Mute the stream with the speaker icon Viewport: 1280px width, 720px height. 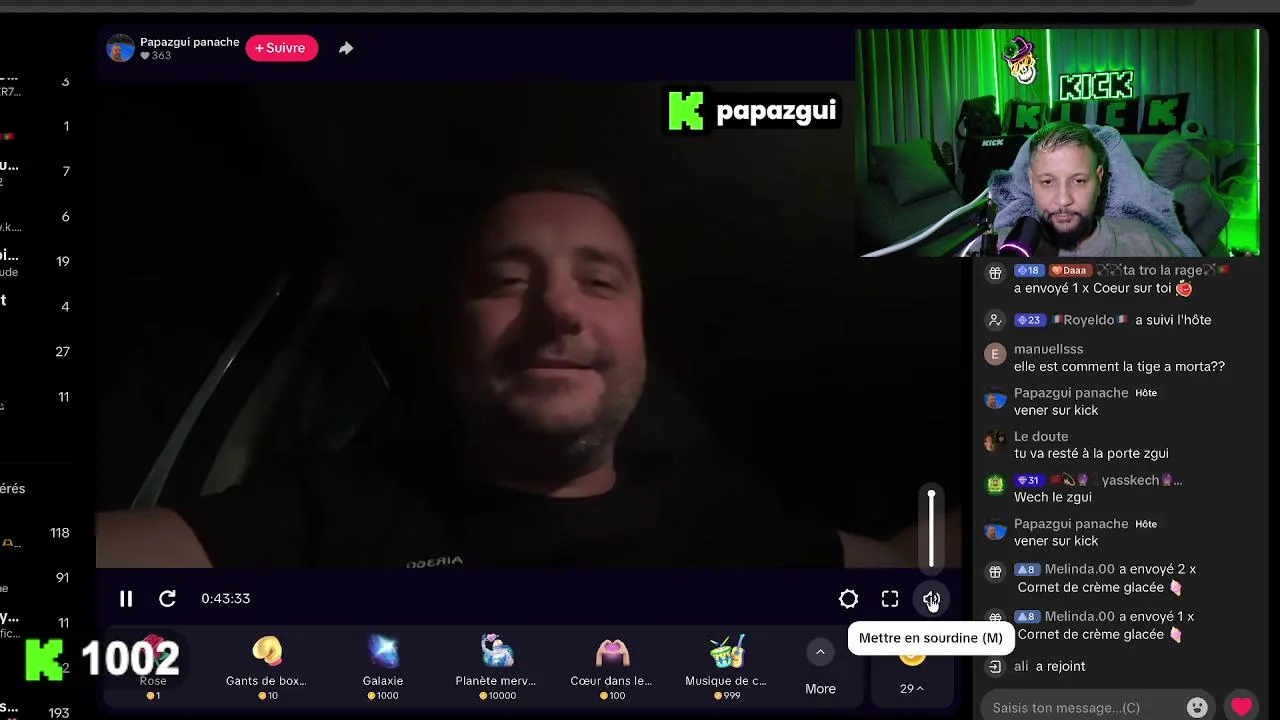(931, 599)
